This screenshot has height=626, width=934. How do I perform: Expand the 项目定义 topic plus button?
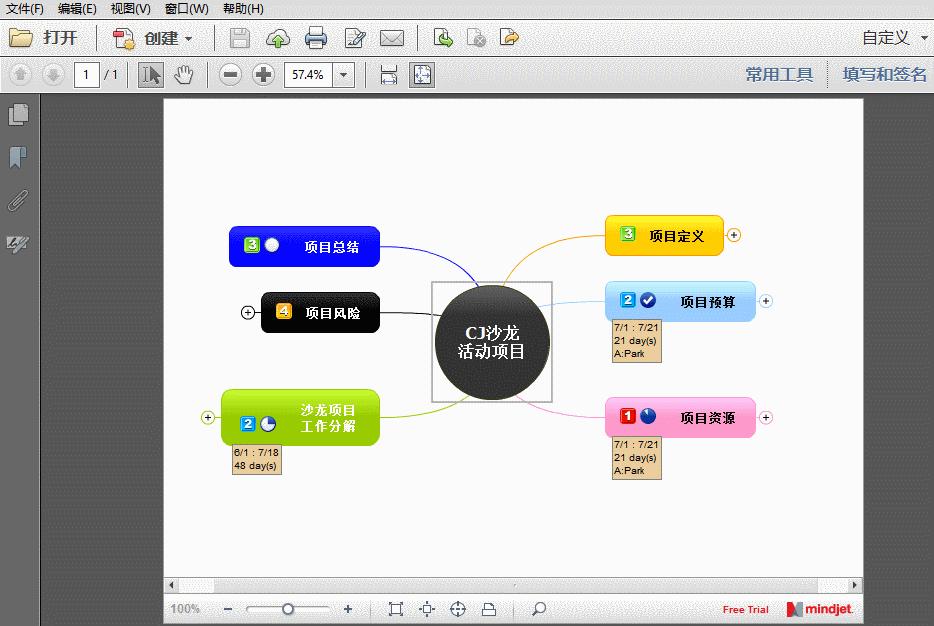(x=734, y=235)
